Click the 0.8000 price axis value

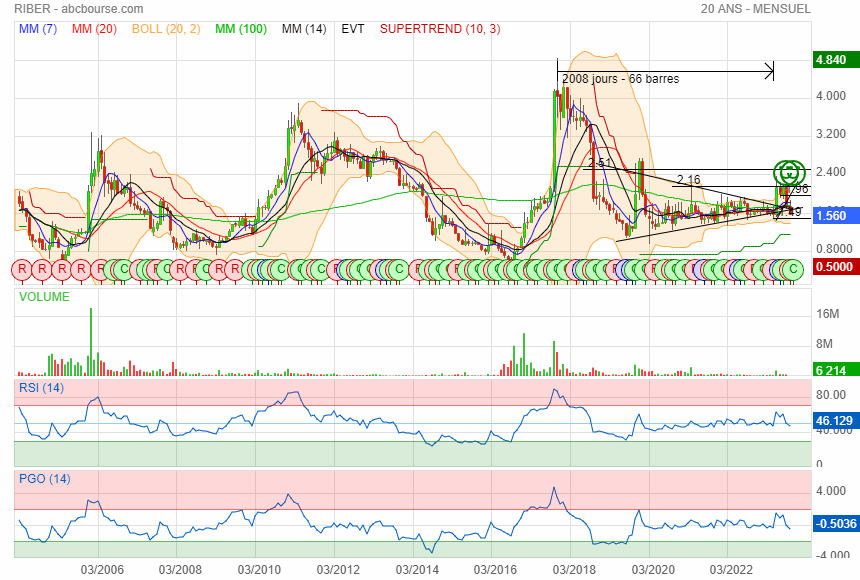click(834, 249)
